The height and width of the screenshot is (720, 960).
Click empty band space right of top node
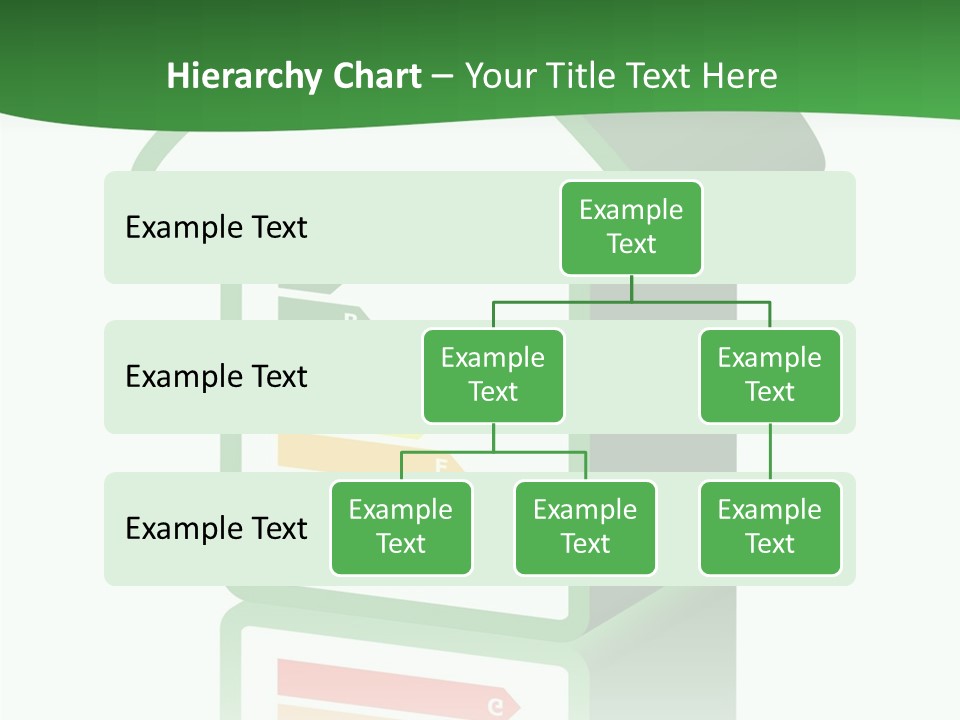click(780, 228)
